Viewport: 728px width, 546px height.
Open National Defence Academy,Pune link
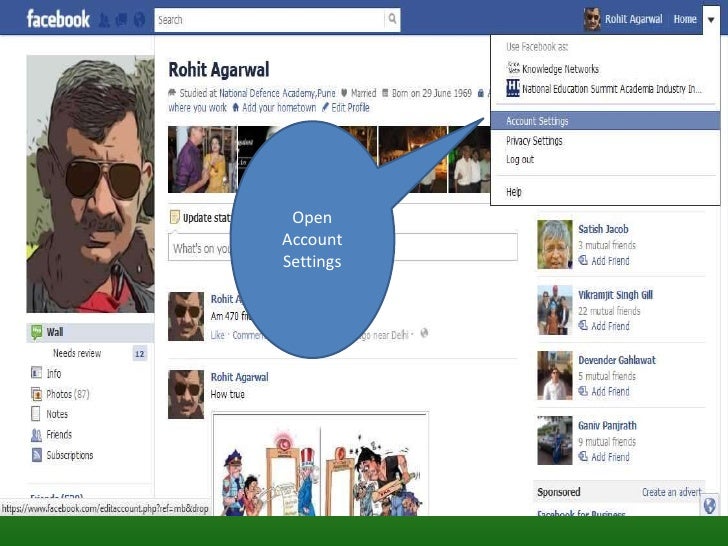277,93
